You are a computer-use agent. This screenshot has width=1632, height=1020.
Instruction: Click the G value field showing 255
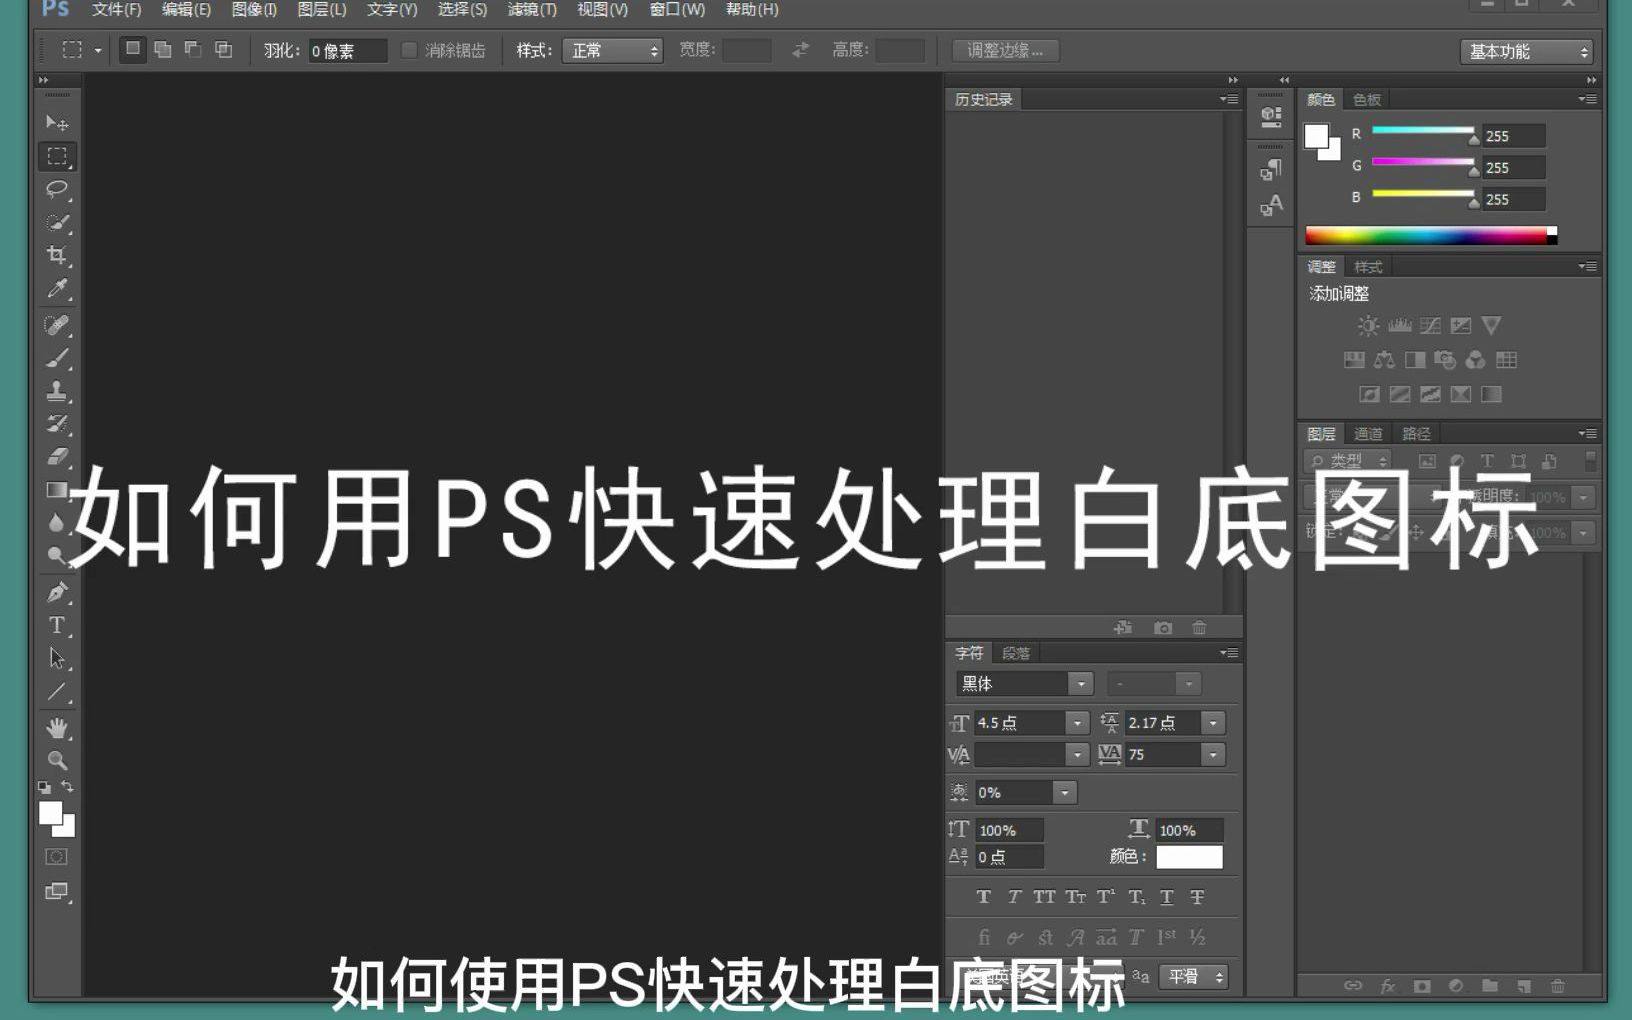click(x=1513, y=168)
